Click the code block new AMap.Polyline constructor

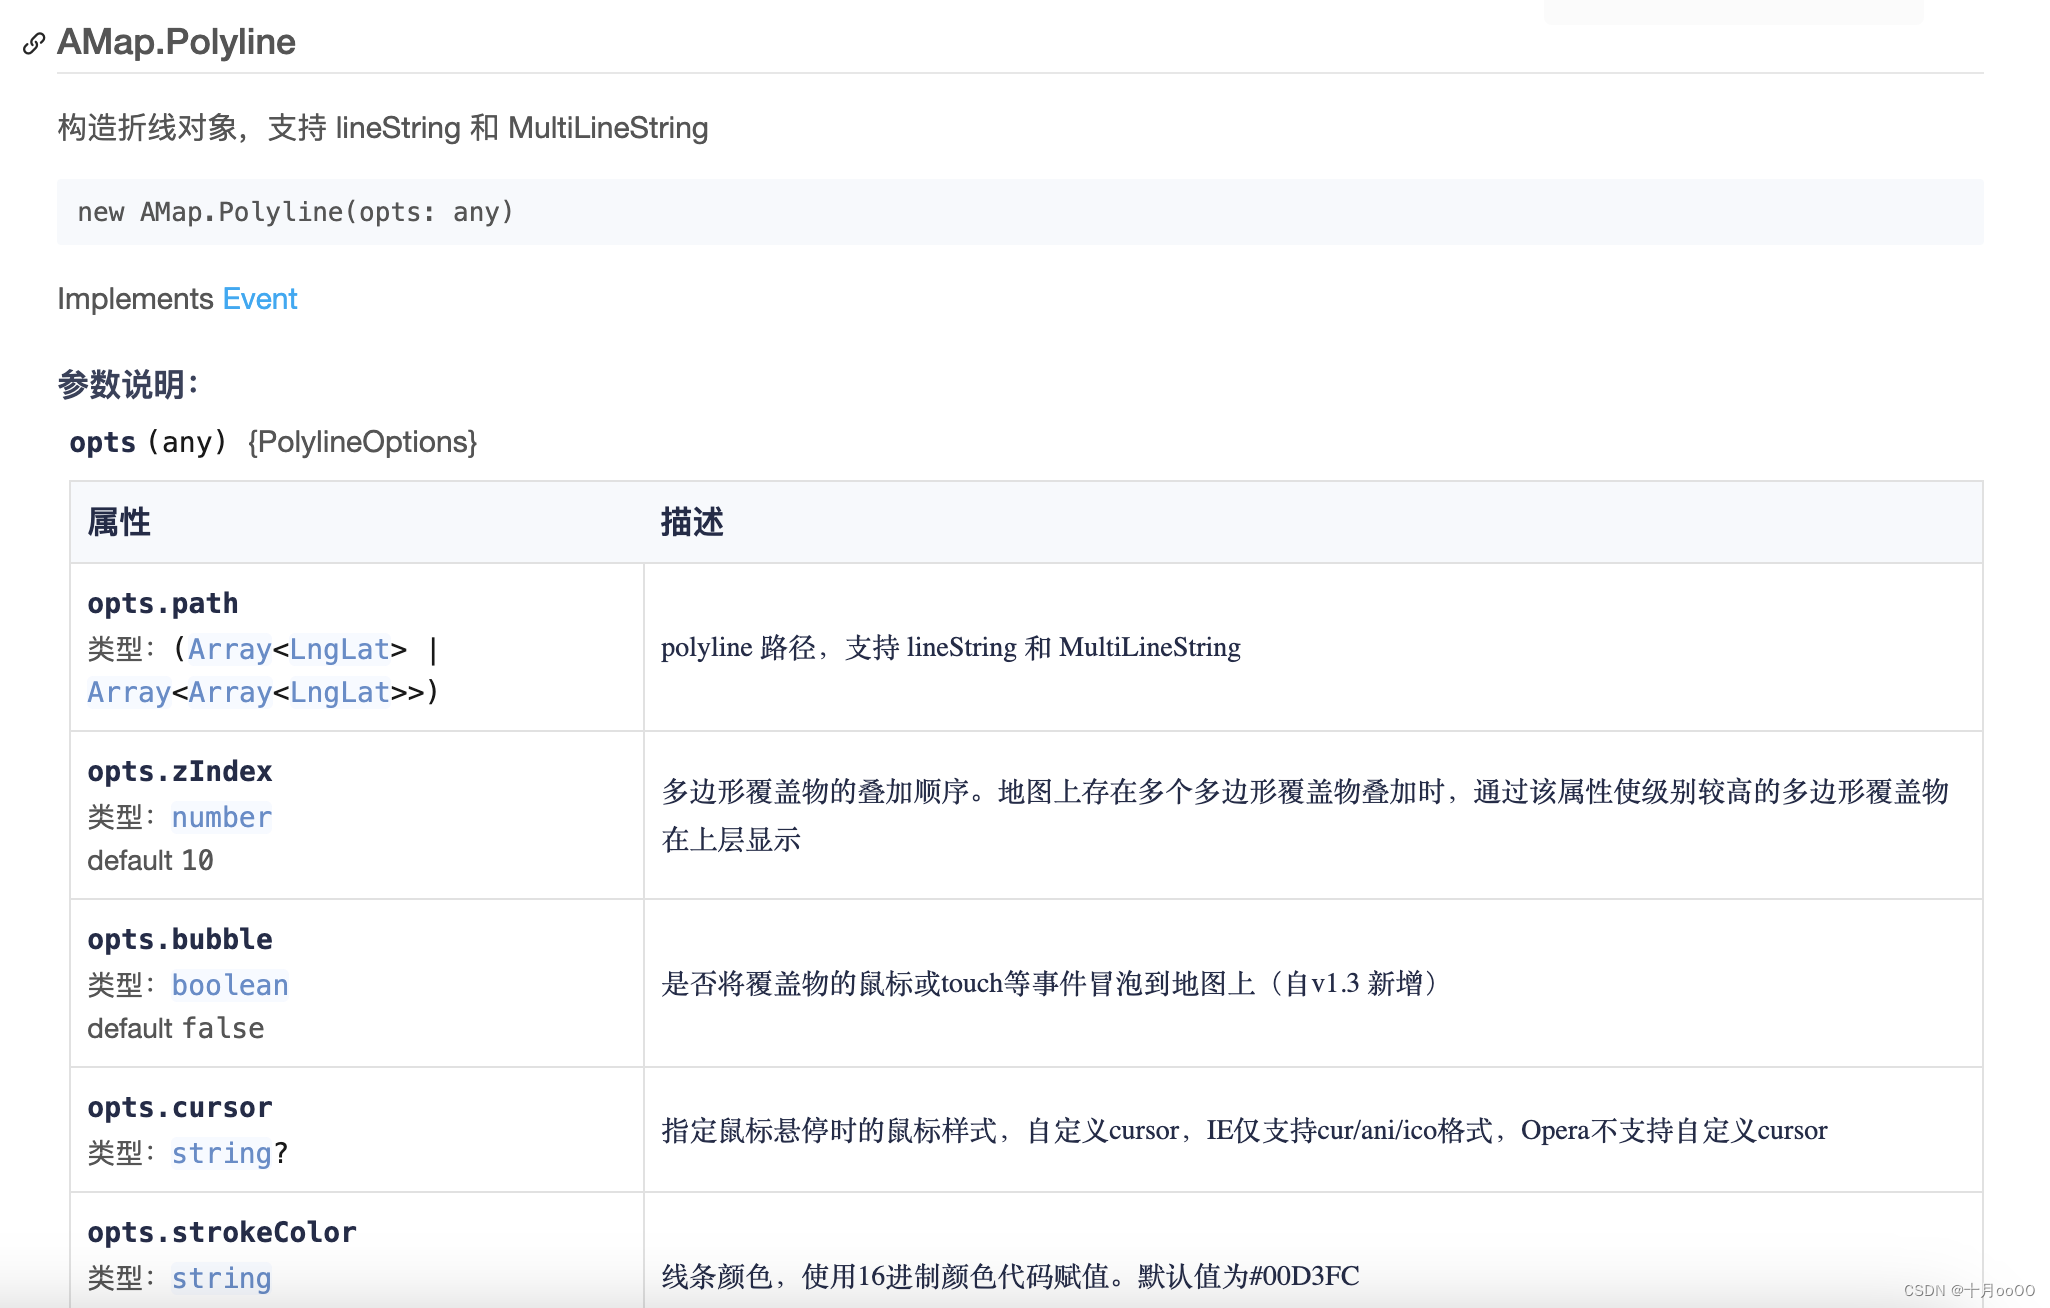click(295, 212)
